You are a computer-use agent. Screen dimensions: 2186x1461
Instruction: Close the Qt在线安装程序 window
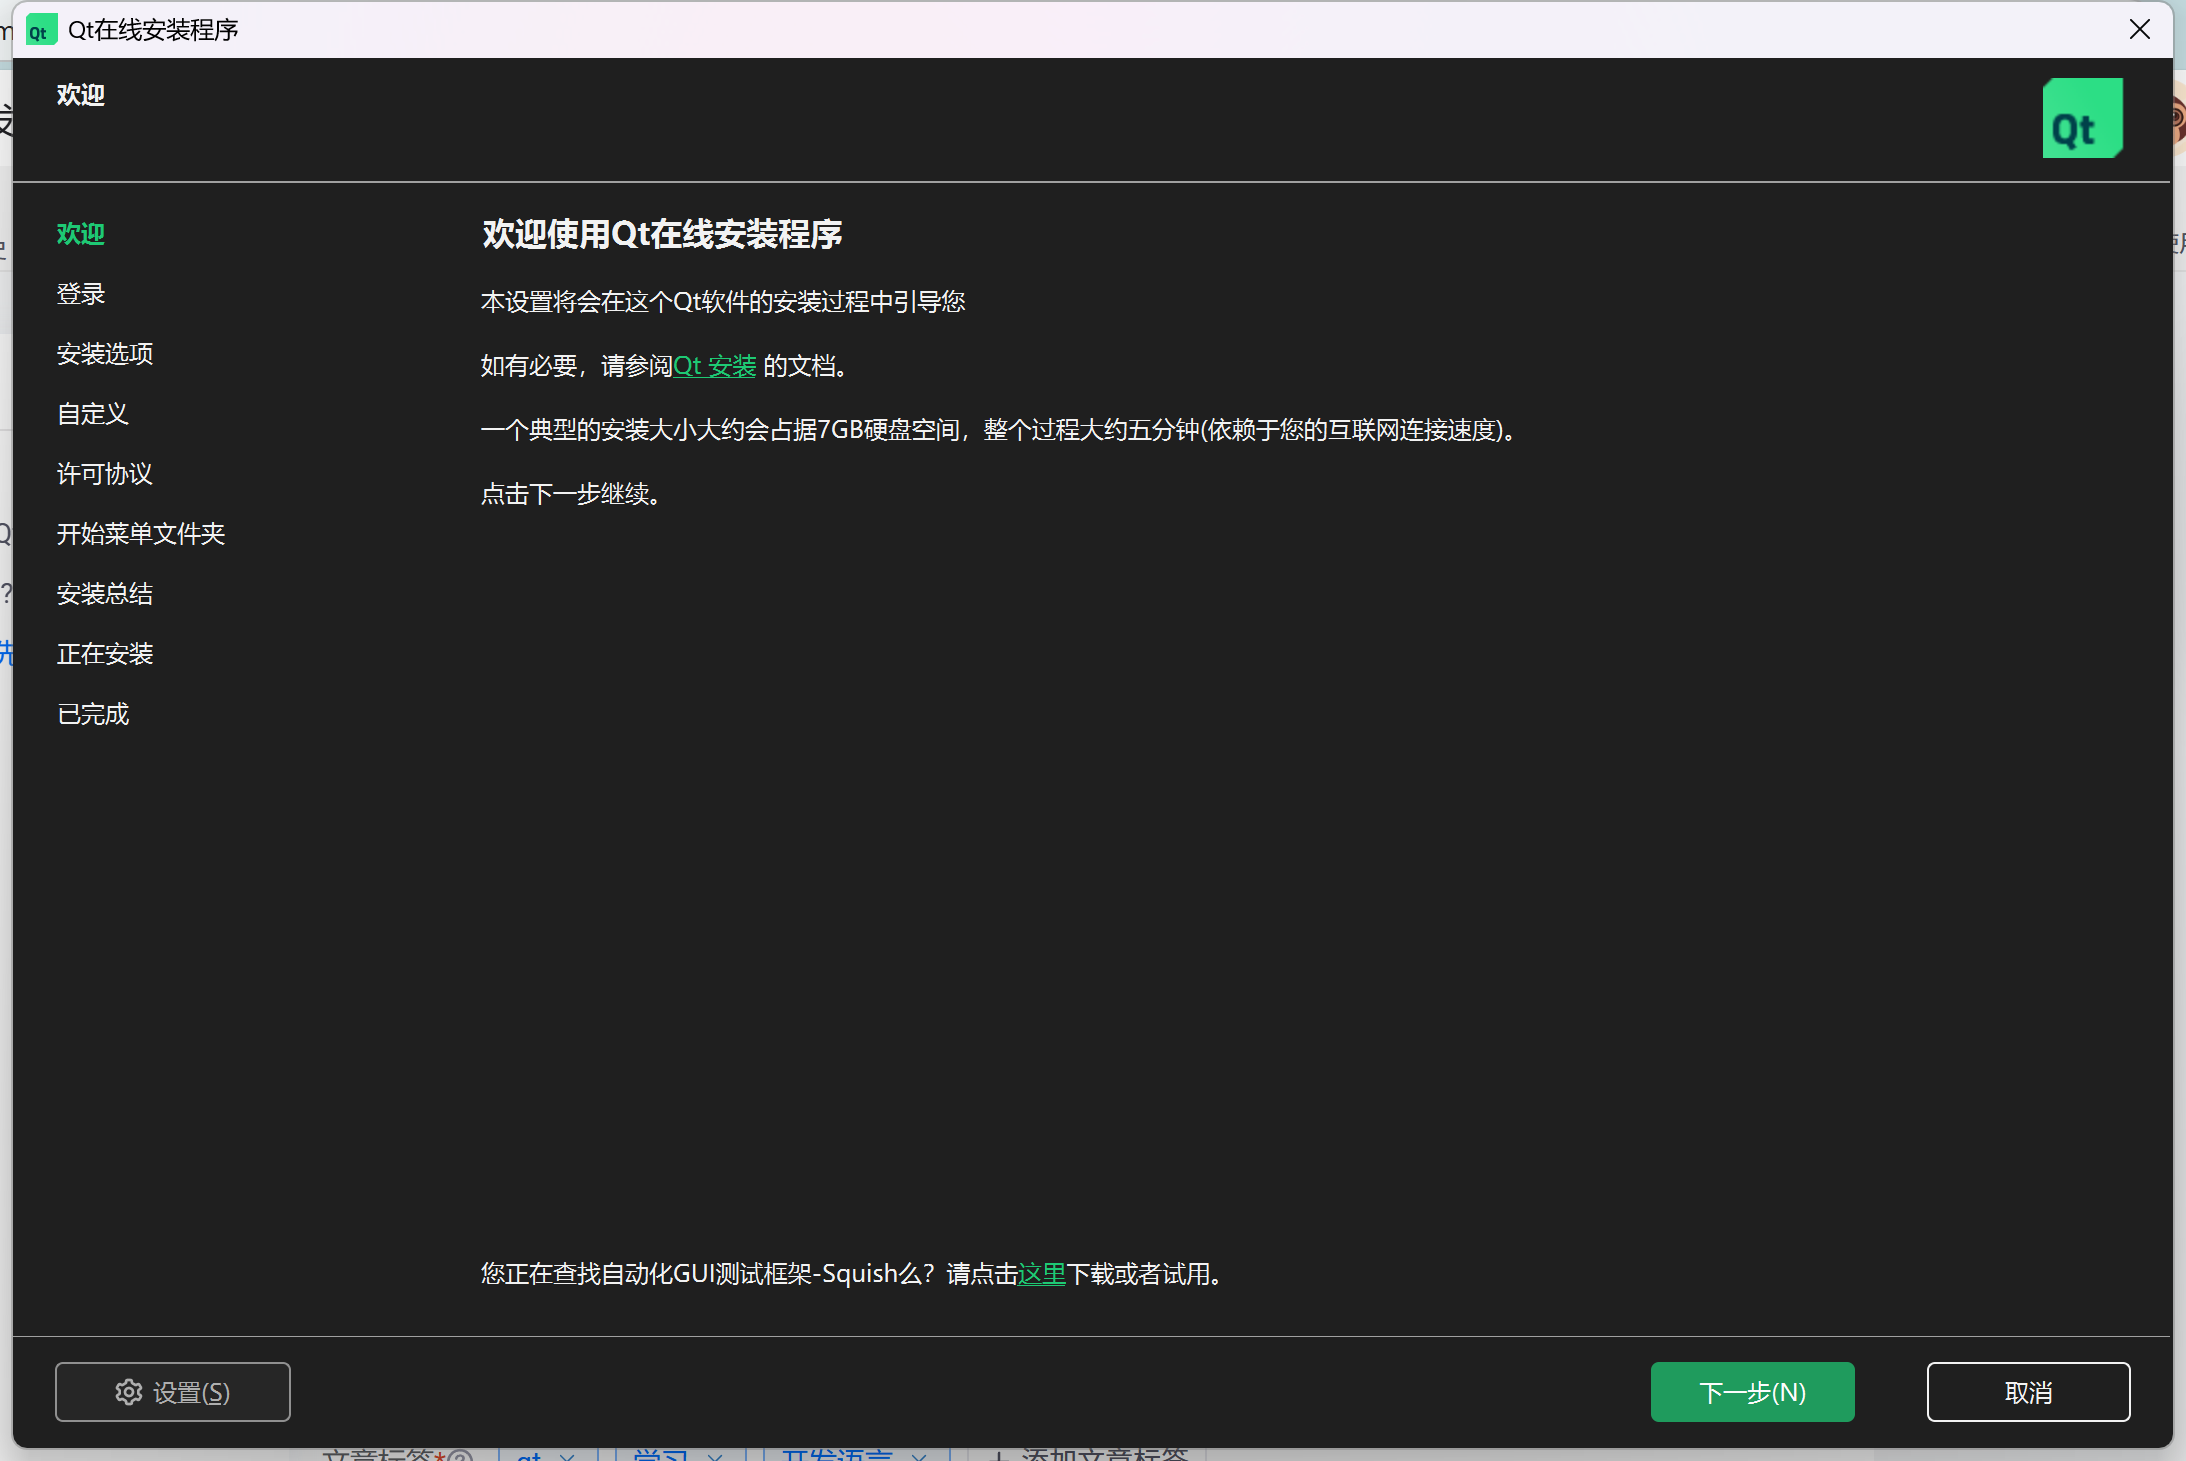click(2139, 30)
